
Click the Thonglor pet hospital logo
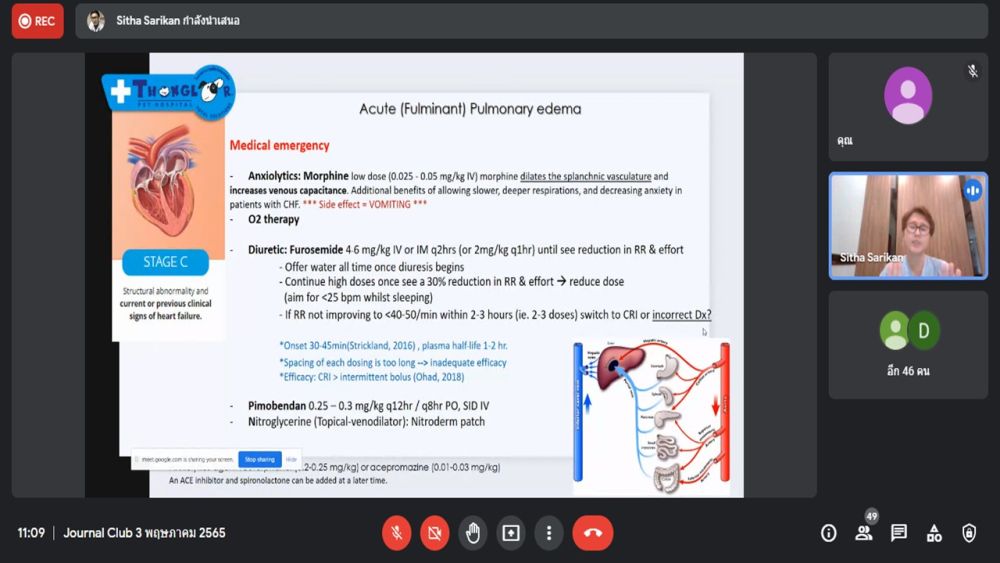pyautogui.click(x=168, y=92)
